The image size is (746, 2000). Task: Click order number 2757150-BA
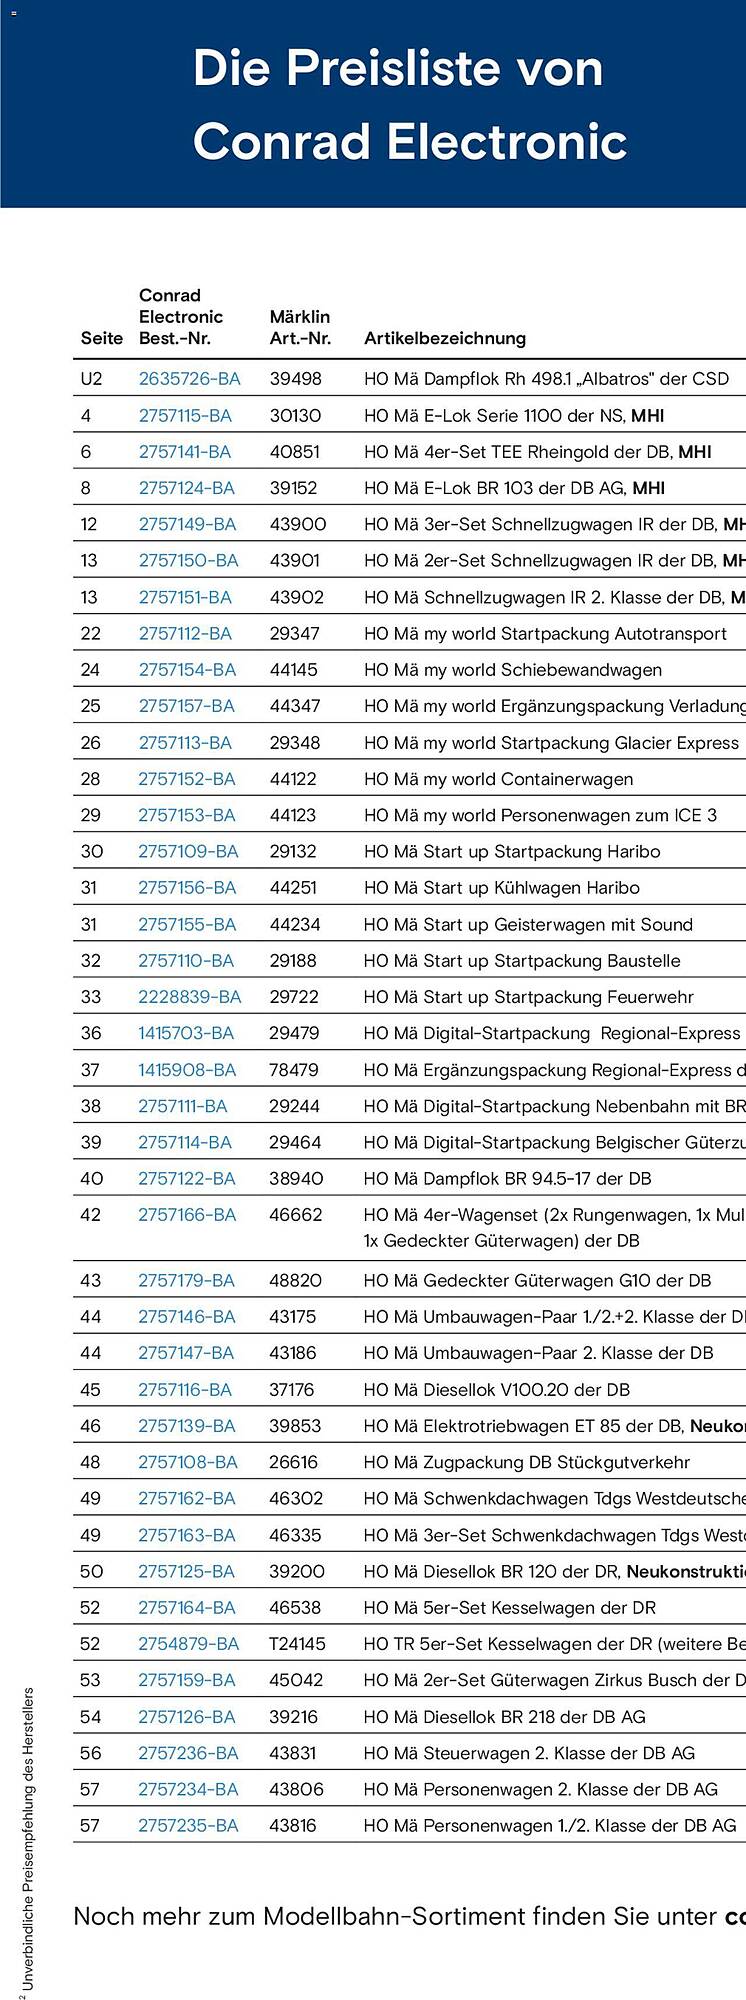pyautogui.click(x=188, y=561)
